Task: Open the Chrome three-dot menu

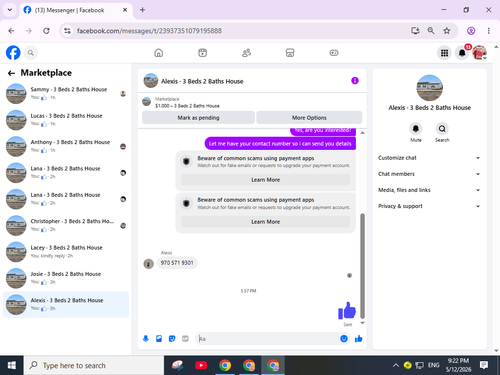Action: pos(489,31)
